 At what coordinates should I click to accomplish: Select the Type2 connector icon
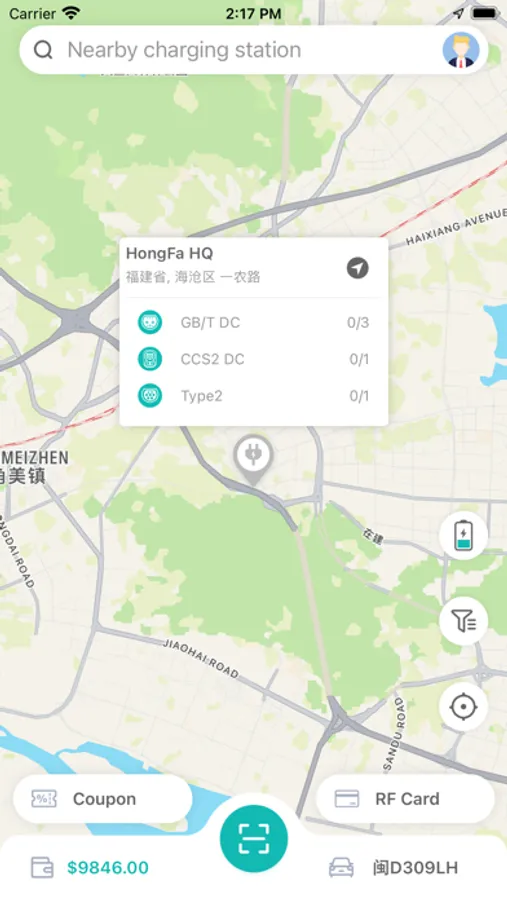[x=150, y=395]
